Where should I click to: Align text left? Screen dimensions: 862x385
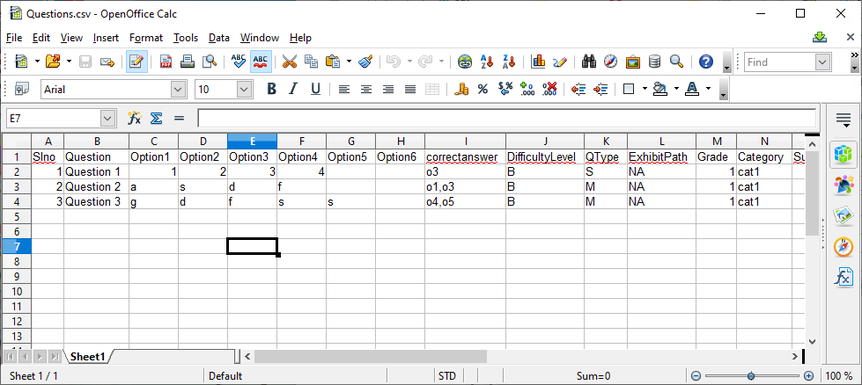(x=344, y=89)
